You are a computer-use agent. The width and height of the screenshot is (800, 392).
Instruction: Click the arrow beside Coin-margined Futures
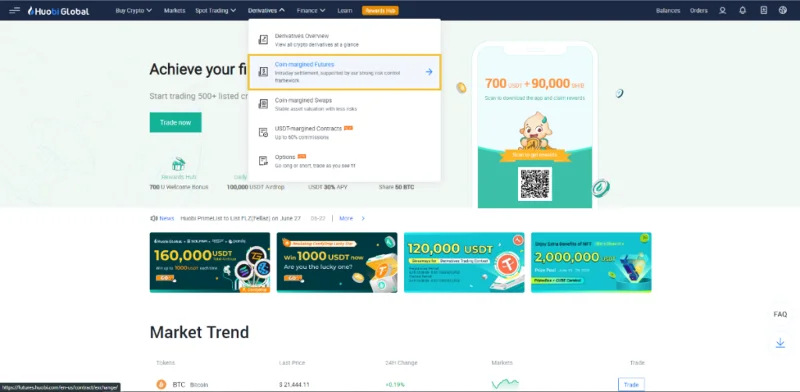(429, 72)
